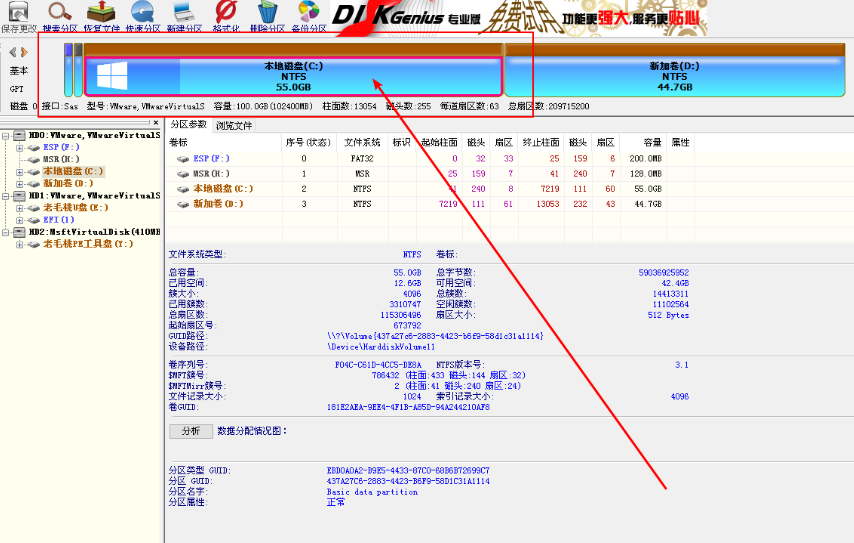
Task: Select 老毛桃PE工具盘(Y:) in the tree
Action: click(88, 244)
